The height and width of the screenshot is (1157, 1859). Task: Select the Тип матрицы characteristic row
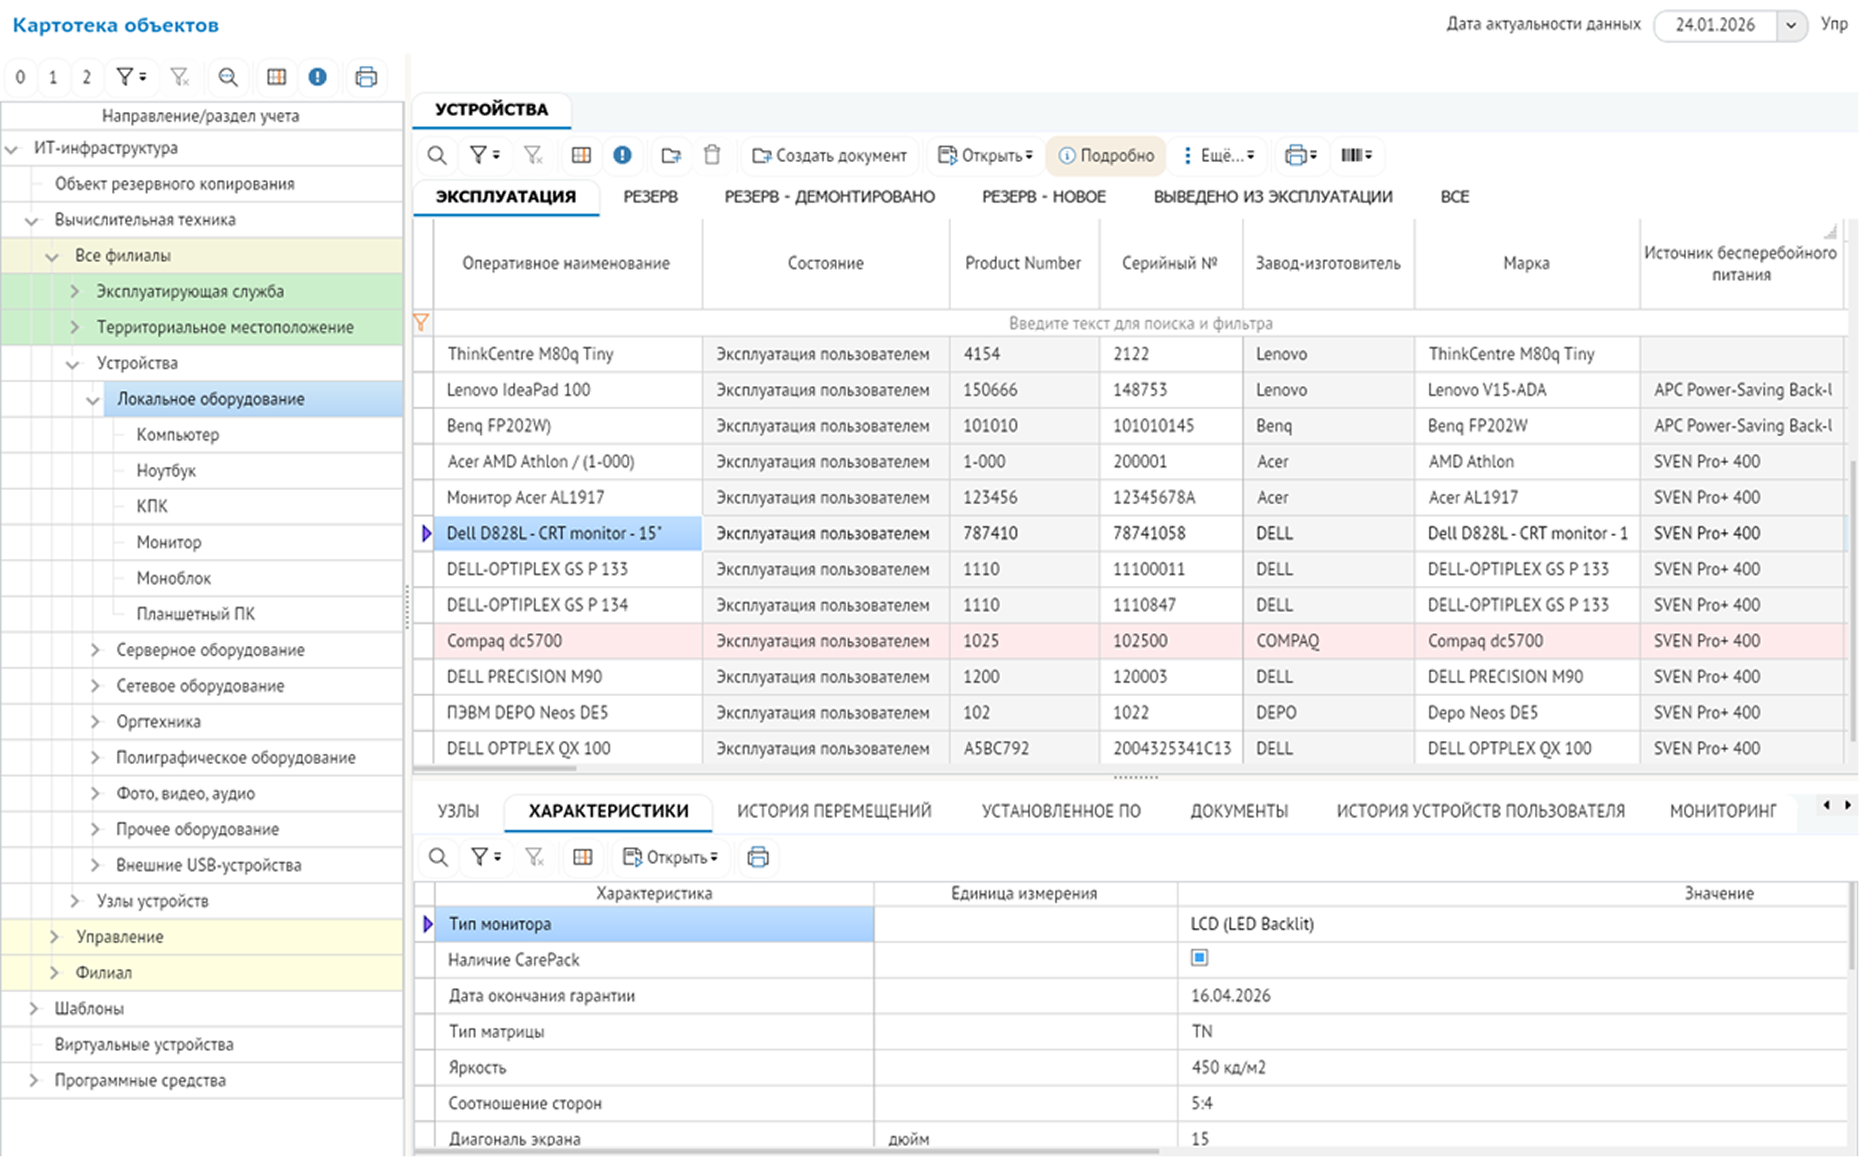(x=1131, y=1031)
